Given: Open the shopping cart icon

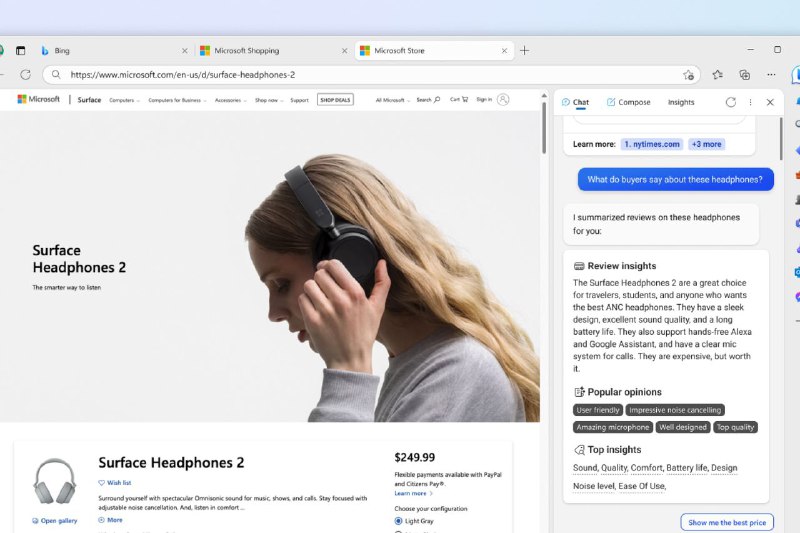Looking at the screenshot, I should coord(459,100).
